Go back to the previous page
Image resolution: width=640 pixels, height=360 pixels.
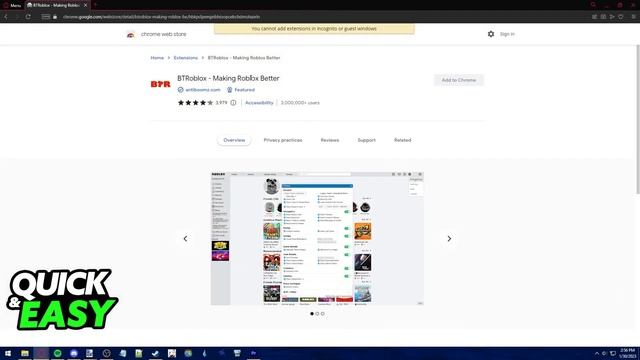coord(6,17)
